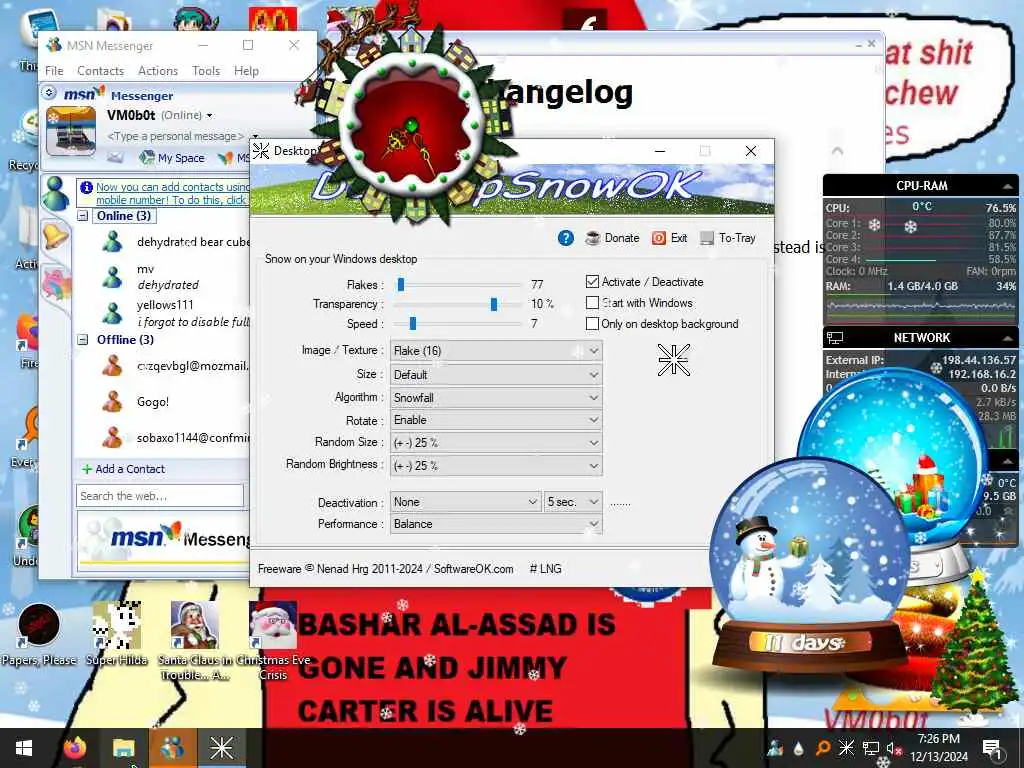Open the Online status dropdown arrow next to VM0b0t
Screen dimensions: 1024x768
point(209,116)
